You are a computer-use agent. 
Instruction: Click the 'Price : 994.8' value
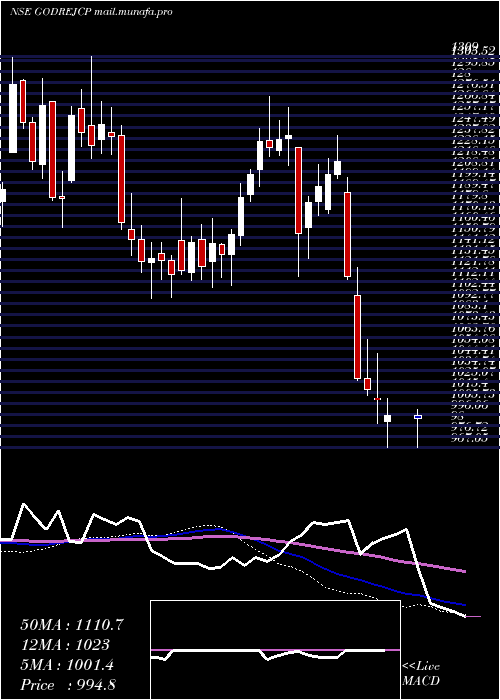[68, 685]
